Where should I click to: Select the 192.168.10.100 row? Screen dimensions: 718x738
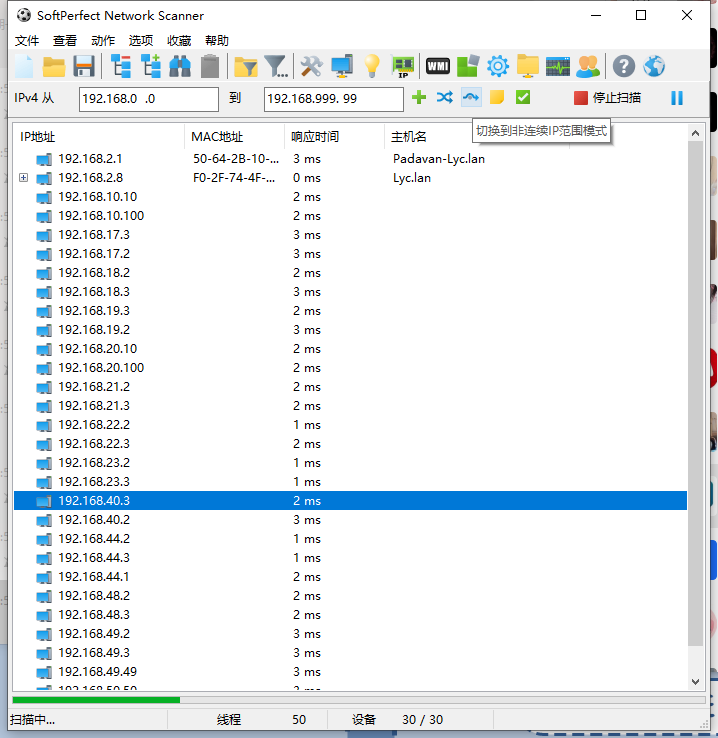point(350,216)
